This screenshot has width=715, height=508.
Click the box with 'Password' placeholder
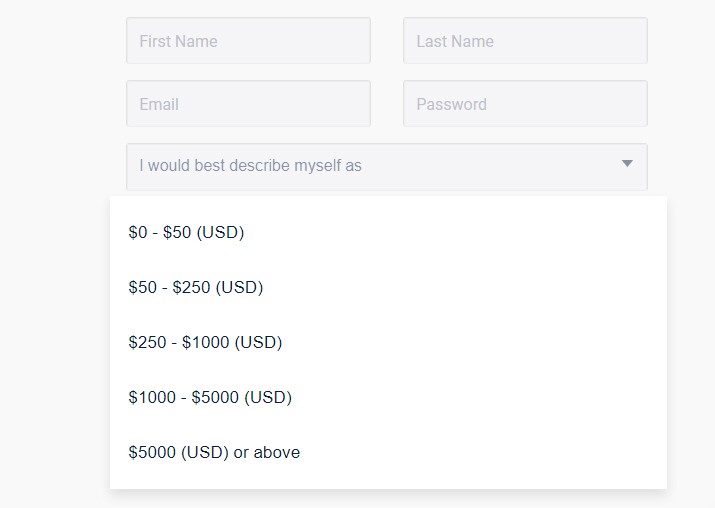tap(525, 104)
